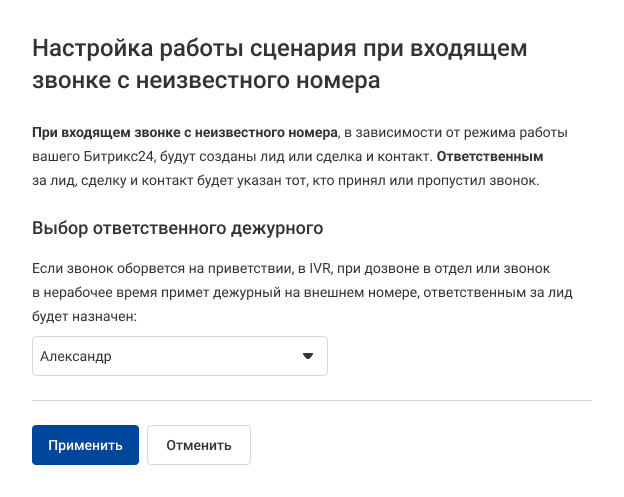This screenshot has height=497, width=624.
Task: Click the title line 'звонке с неизвестного номера'
Action: coord(206,82)
